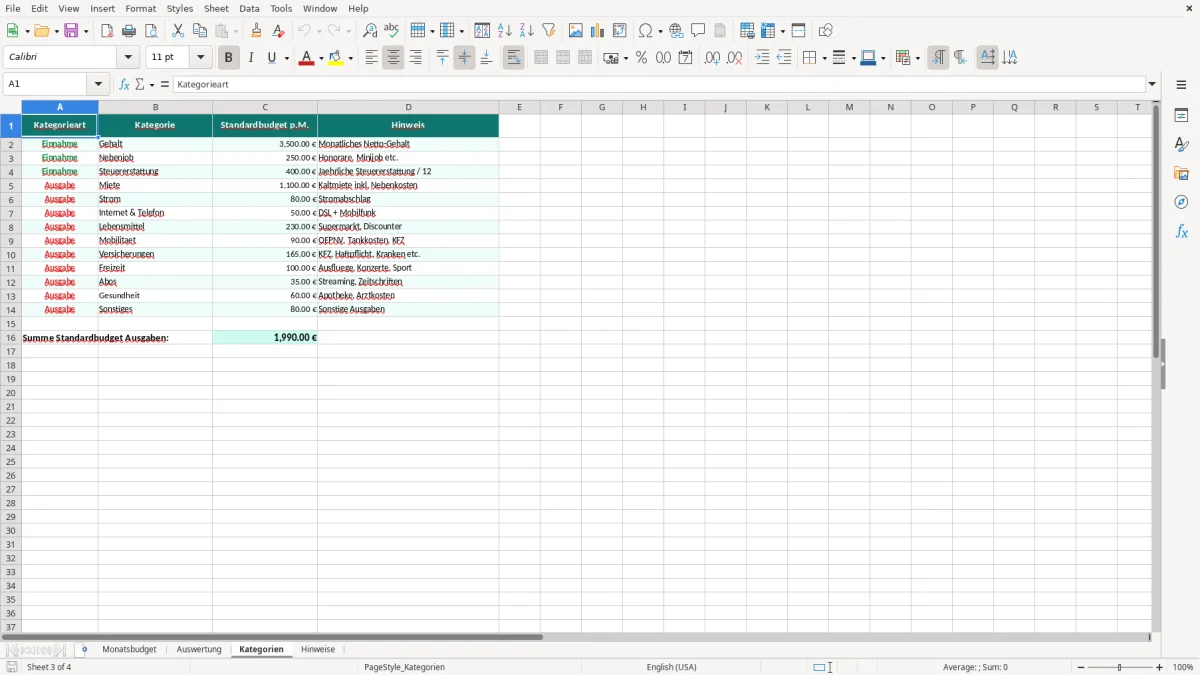Open the Sidebar Navigator compass
The width and height of the screenshot is (1200, 675).
coord(1181,203)
